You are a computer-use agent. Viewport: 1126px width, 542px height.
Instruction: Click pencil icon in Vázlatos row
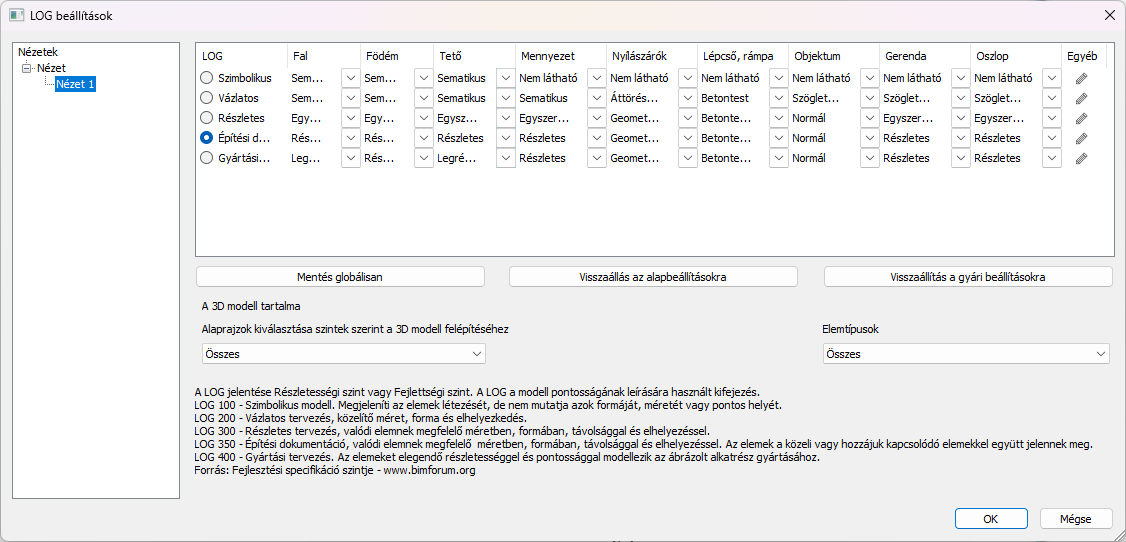(x=1081, y=98)
